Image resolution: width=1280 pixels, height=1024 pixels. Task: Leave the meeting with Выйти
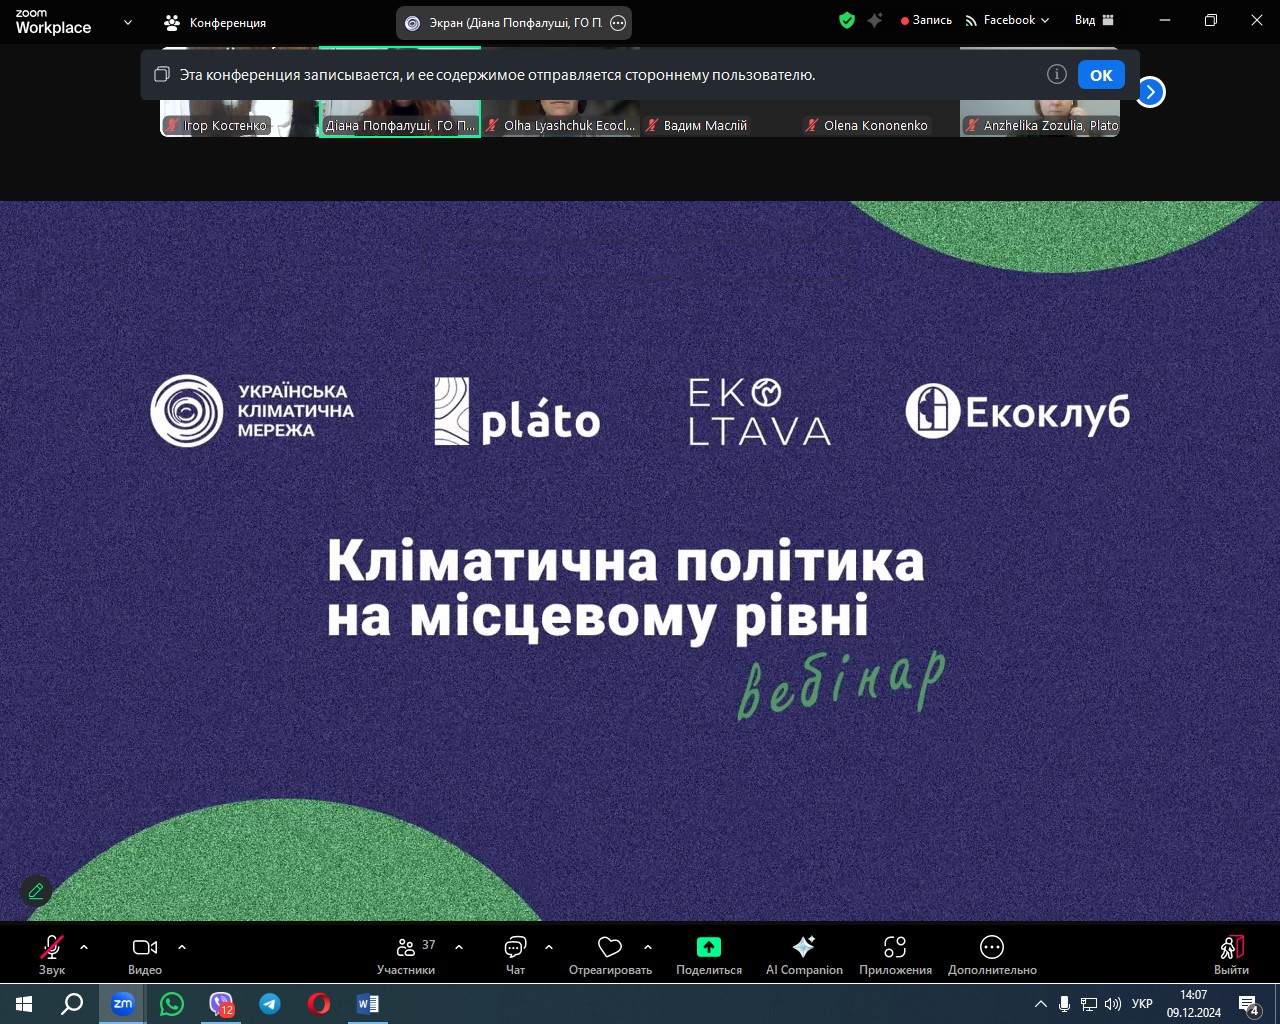(x=1232, y=955)
